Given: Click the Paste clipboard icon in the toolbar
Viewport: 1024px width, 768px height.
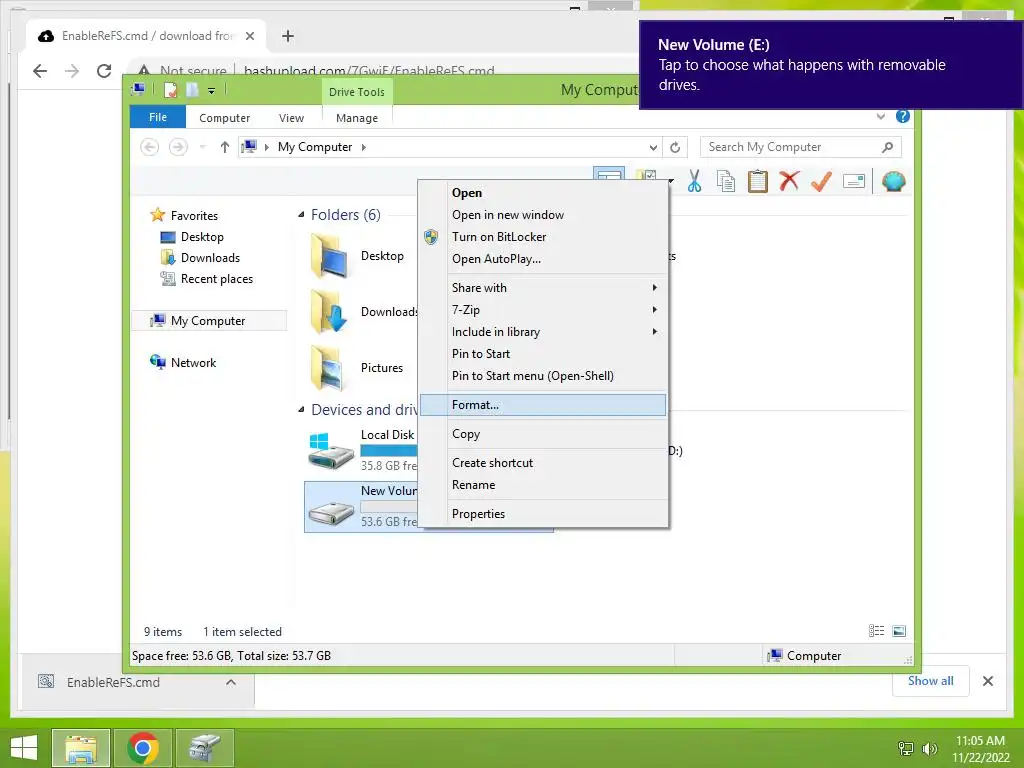Looking at the screenshot, I should pyautogui.click(x=758, y=181).
